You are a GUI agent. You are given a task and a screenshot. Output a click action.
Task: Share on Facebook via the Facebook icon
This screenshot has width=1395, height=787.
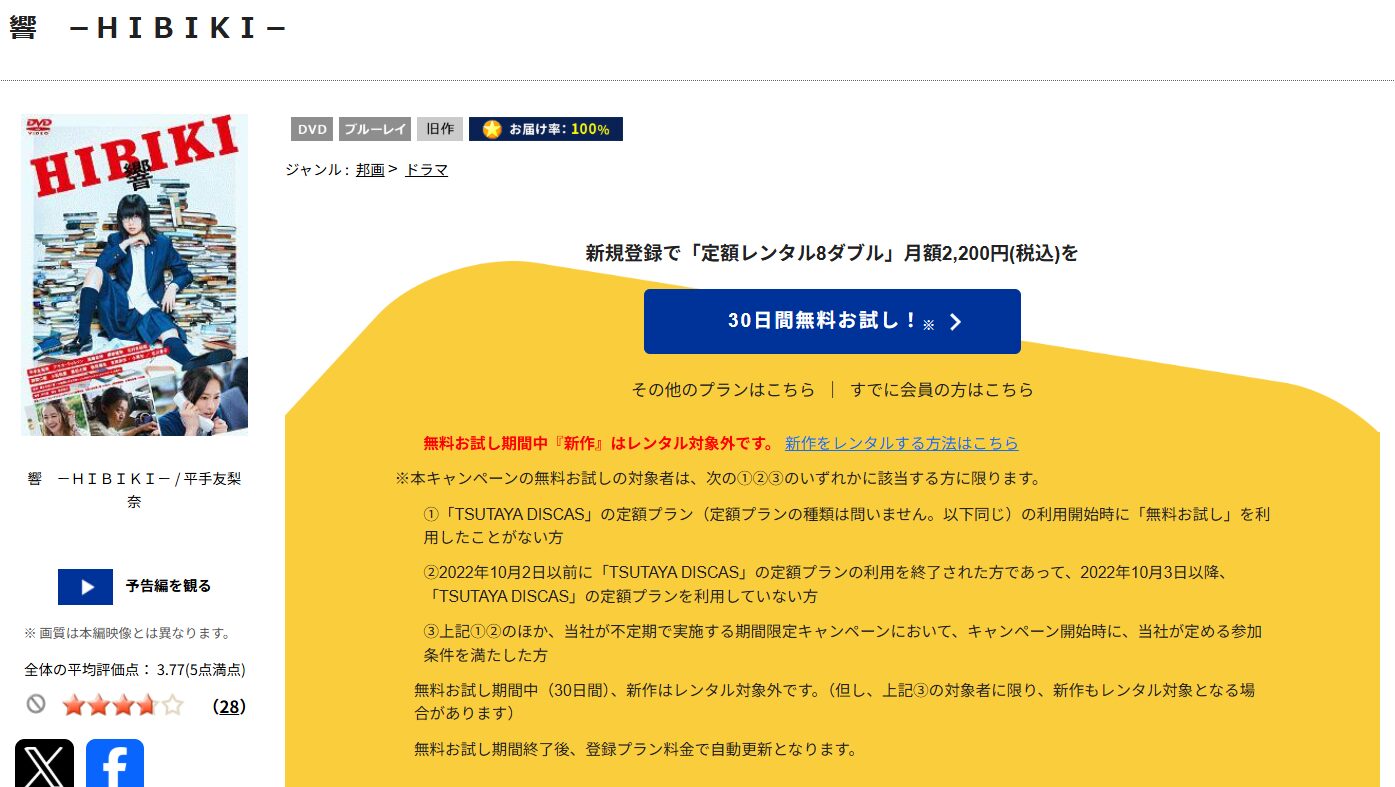coord(115,763)
